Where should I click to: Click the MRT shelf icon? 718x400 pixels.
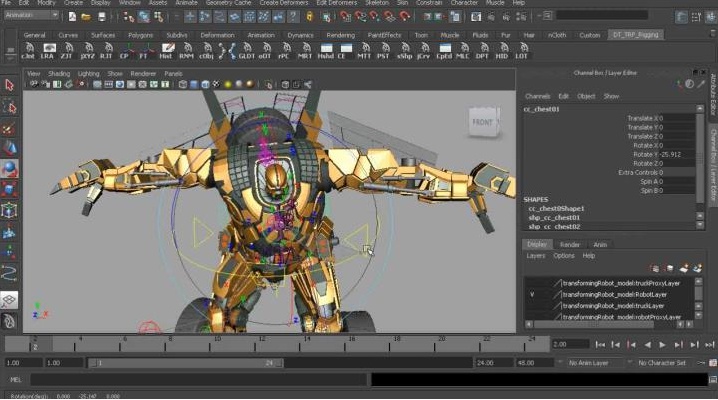[305, 51]
